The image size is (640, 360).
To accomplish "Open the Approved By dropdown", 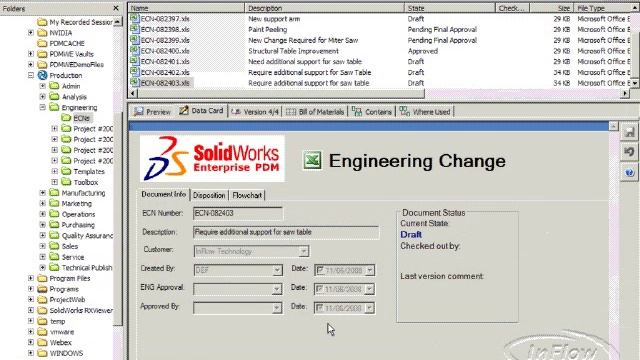I will (277, 308).
